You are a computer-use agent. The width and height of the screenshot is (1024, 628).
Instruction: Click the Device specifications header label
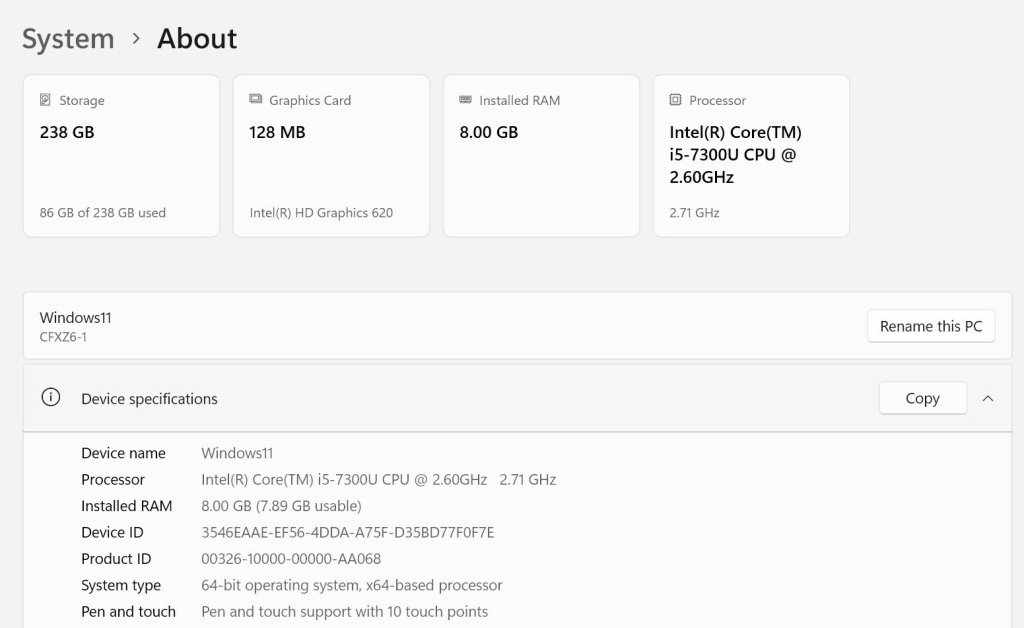tap(149, 399)
